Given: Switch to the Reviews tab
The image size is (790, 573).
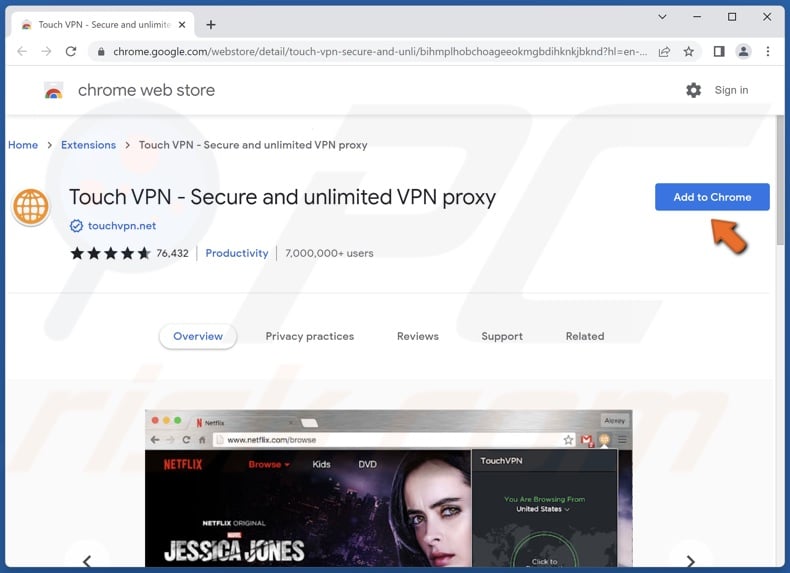Looking at the screenshot, I should click(418, 336).
